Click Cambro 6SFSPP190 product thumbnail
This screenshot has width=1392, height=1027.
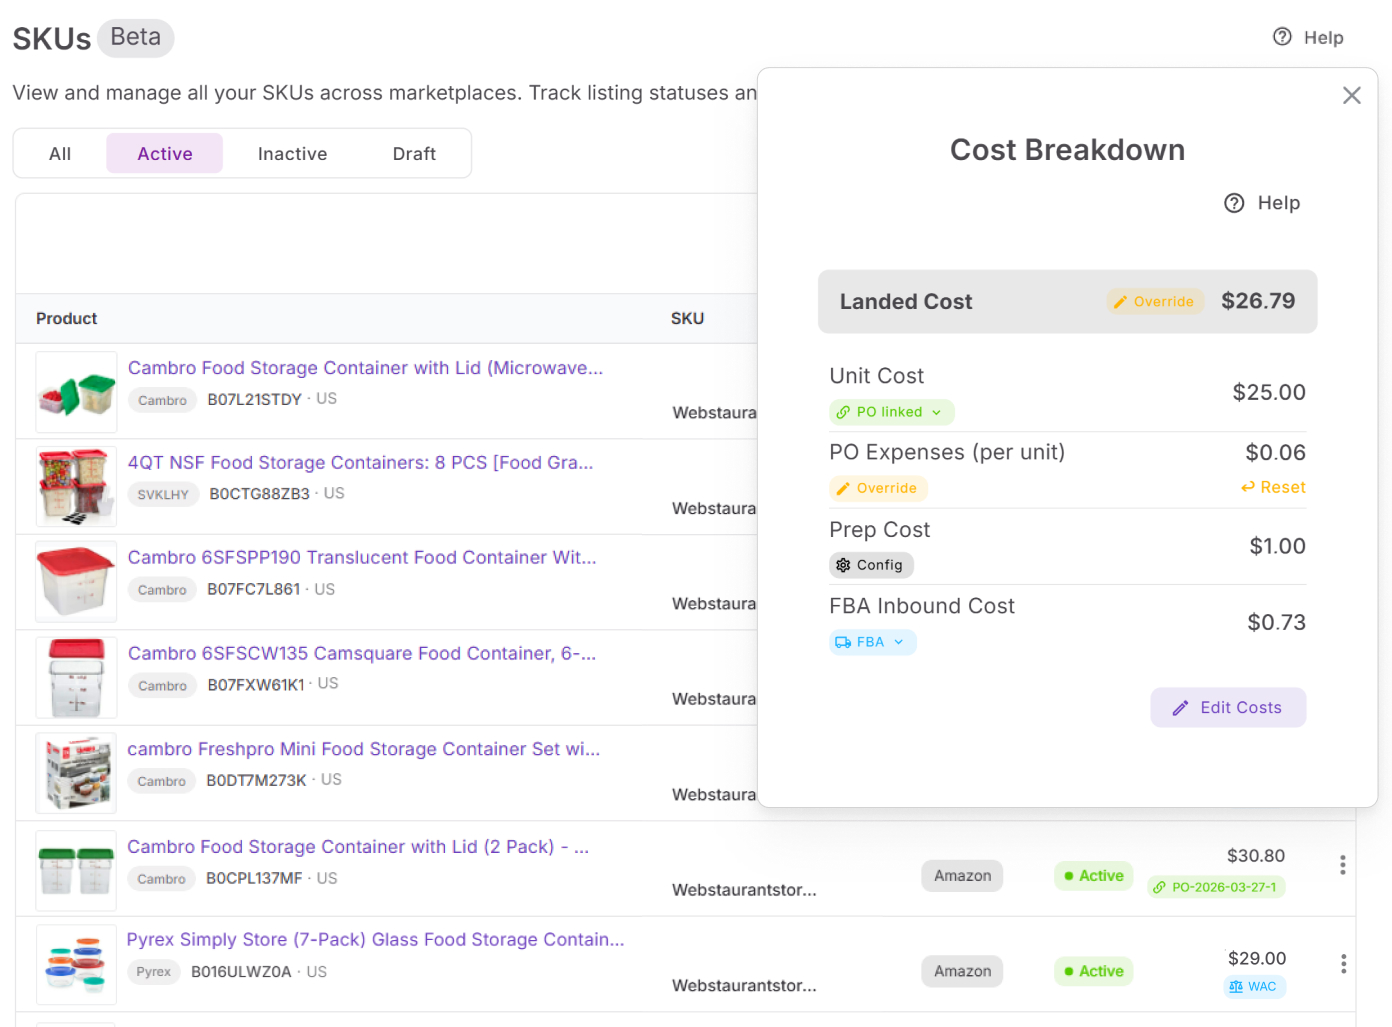pos(76,582)
